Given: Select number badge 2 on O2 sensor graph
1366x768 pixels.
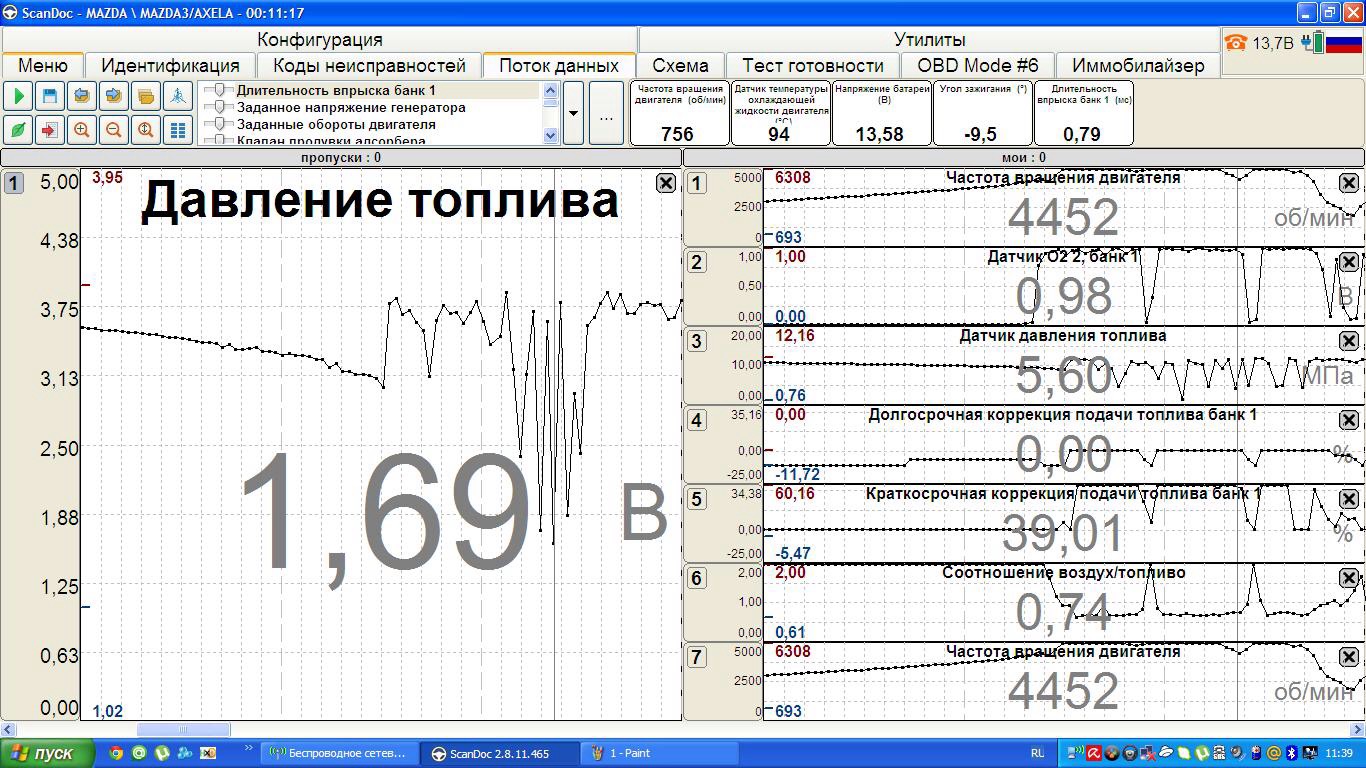Looking at the screenshot, I should coord(697,262).
